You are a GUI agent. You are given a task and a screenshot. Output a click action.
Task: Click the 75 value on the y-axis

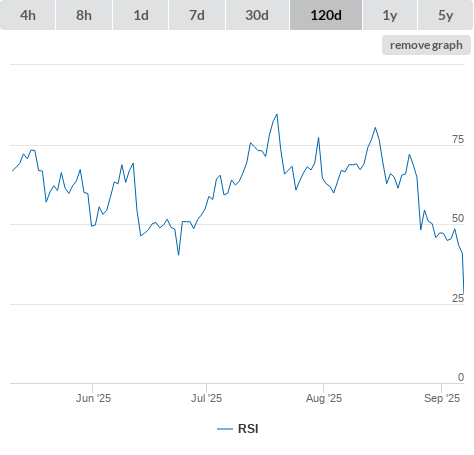tap(458, 139)
